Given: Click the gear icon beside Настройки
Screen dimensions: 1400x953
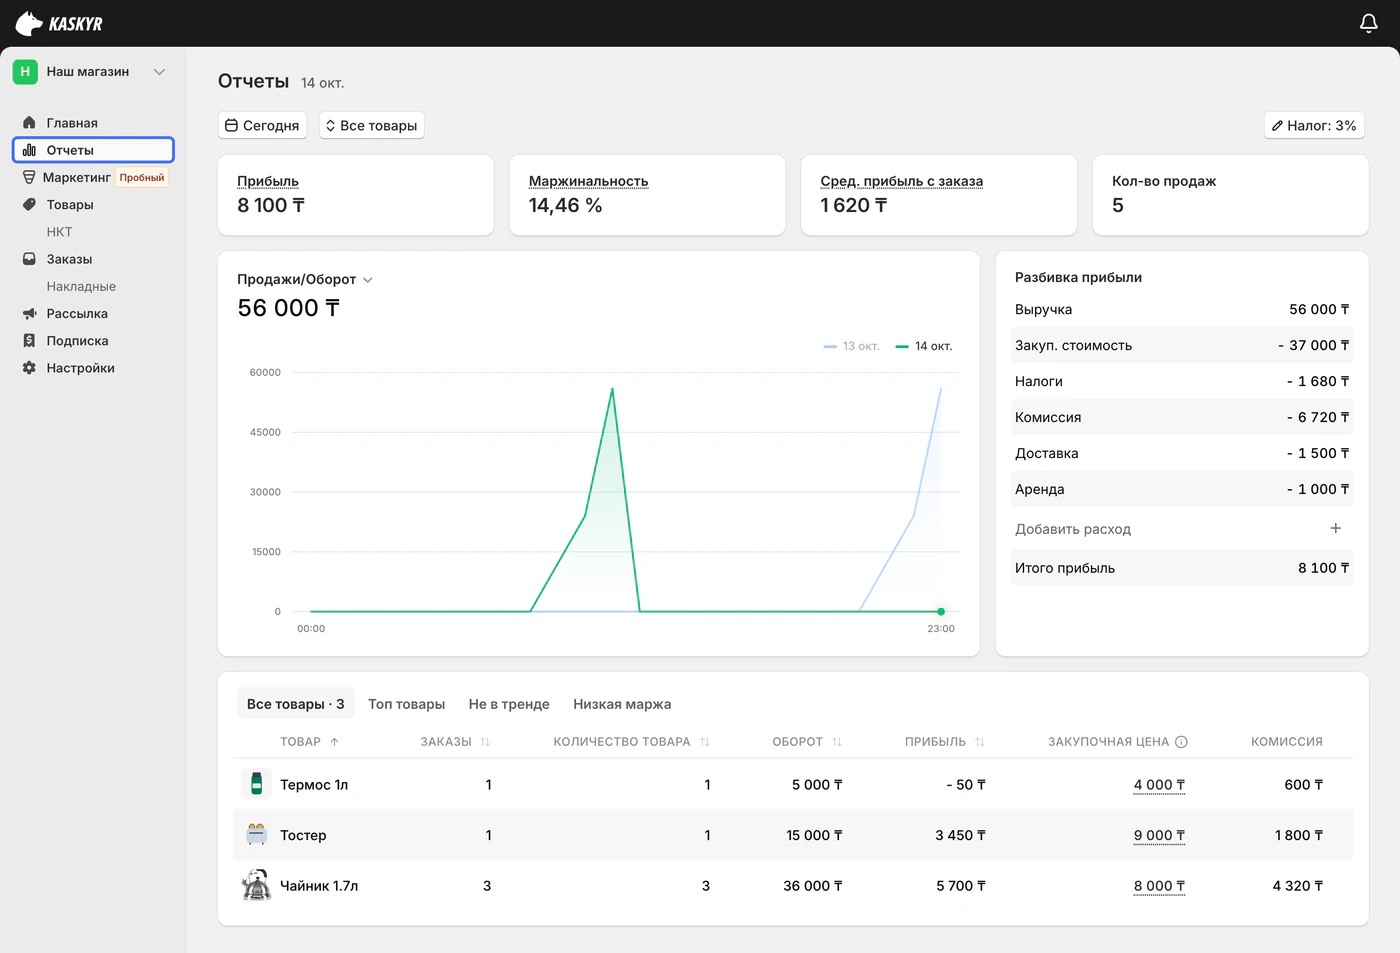Looking at the screenshot, I should pos(29,368).
